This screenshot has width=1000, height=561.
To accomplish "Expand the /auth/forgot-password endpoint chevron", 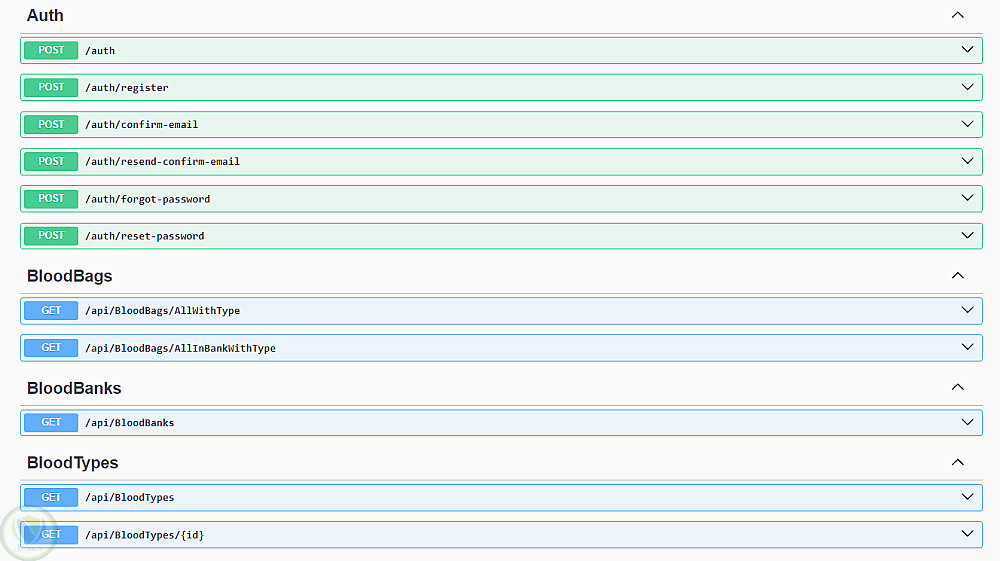I will (967, 198).
